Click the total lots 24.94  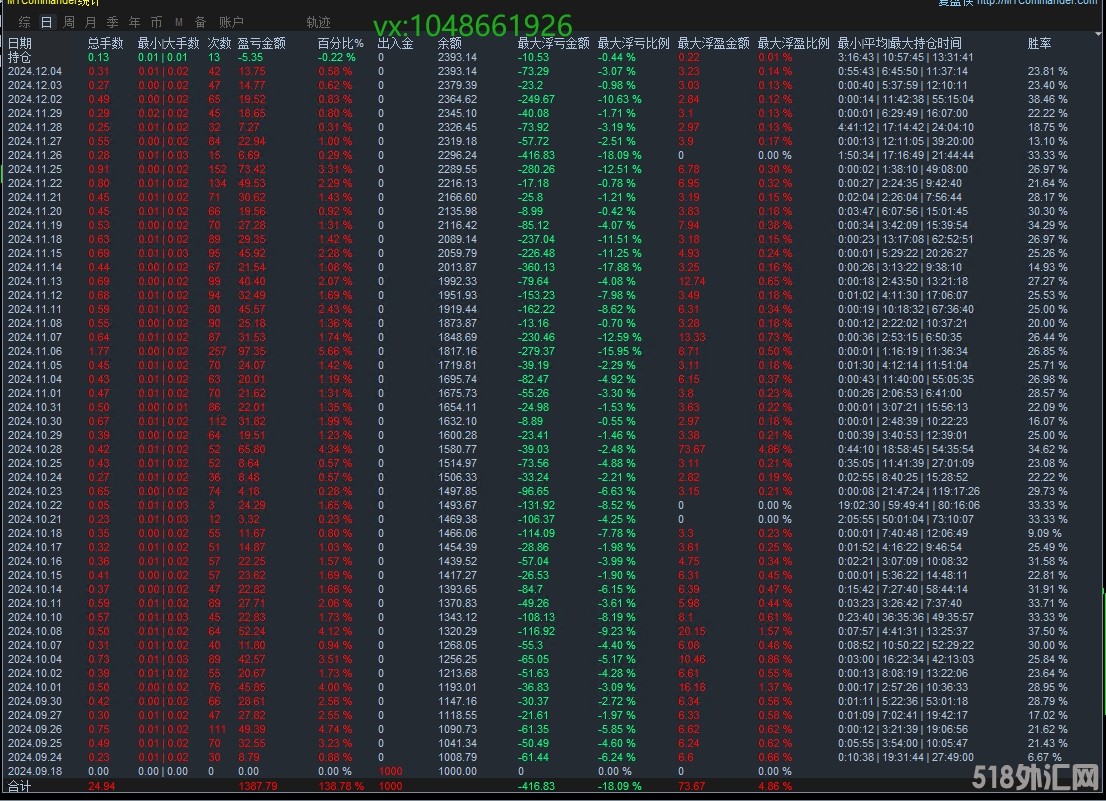tap(102, 786)
